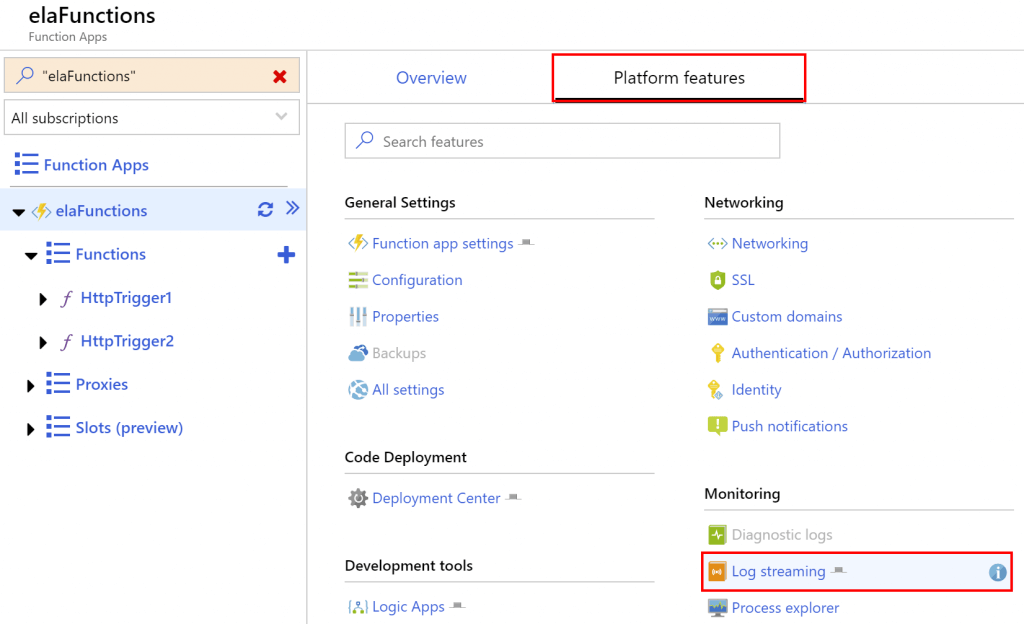Open Configuration settings
Viewport: 1024px width, 624px height.
coord(417,280)
